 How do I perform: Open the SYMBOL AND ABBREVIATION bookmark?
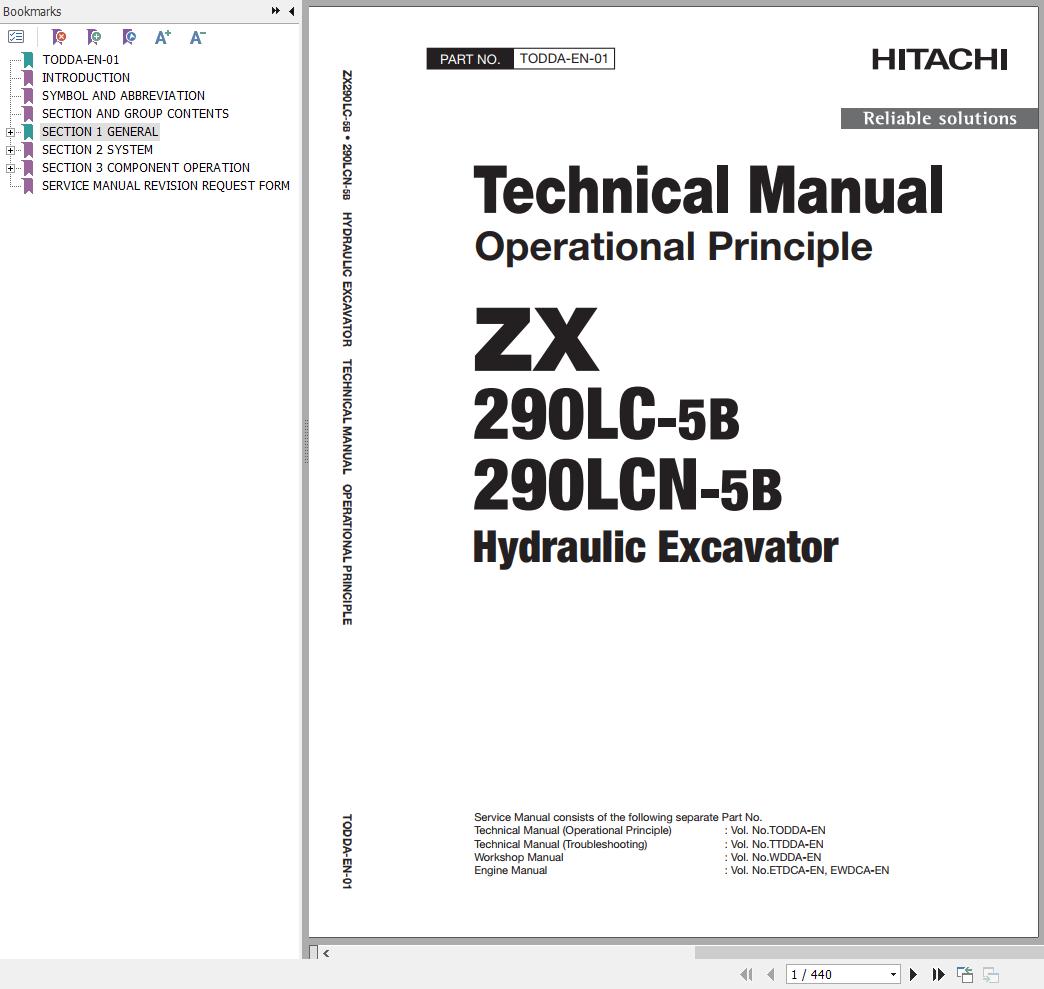123,96
